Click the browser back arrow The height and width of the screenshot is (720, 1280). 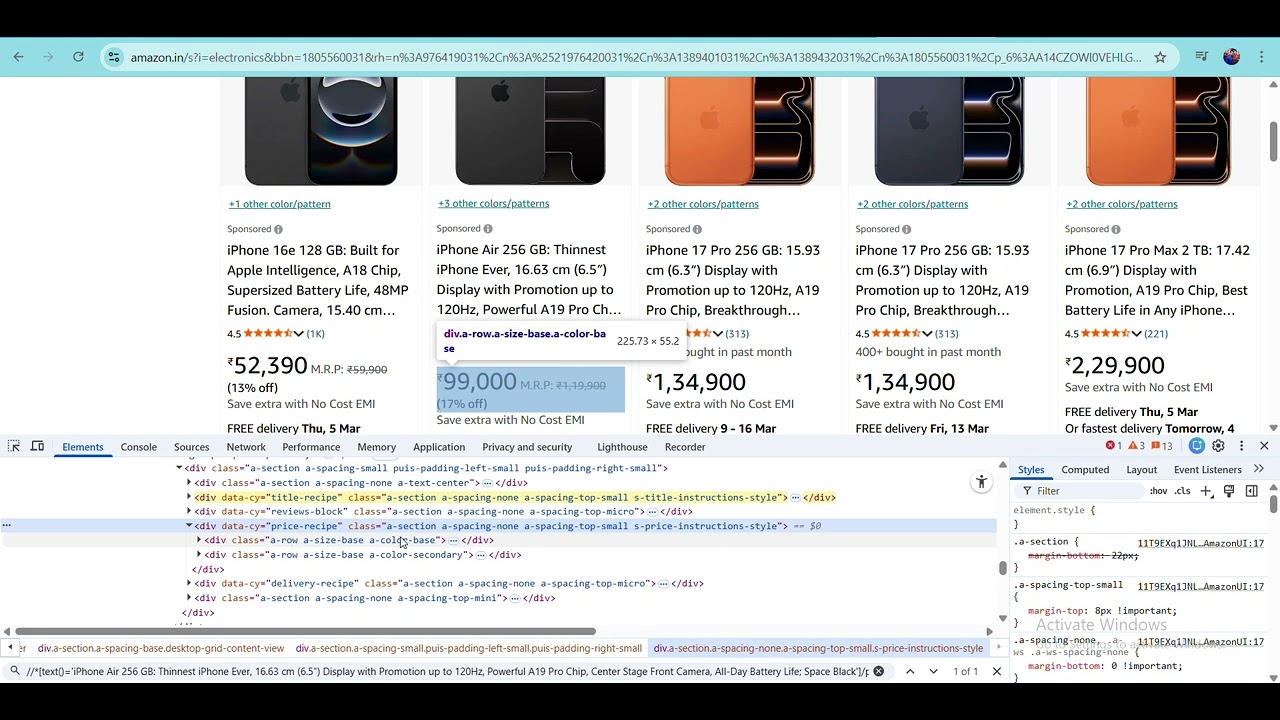point(18,57)
